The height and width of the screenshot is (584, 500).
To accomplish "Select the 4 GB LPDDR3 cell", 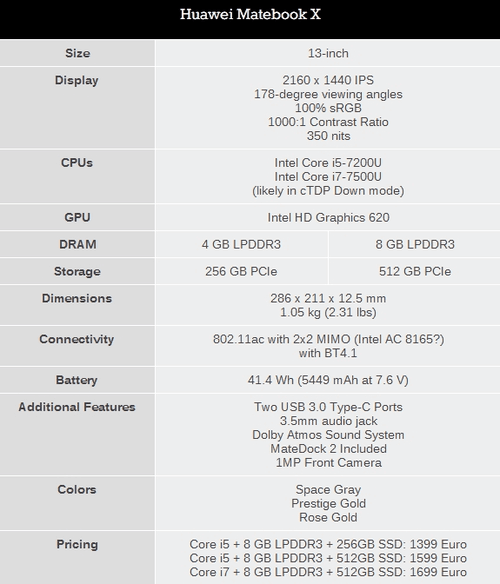I will point(241,244).
